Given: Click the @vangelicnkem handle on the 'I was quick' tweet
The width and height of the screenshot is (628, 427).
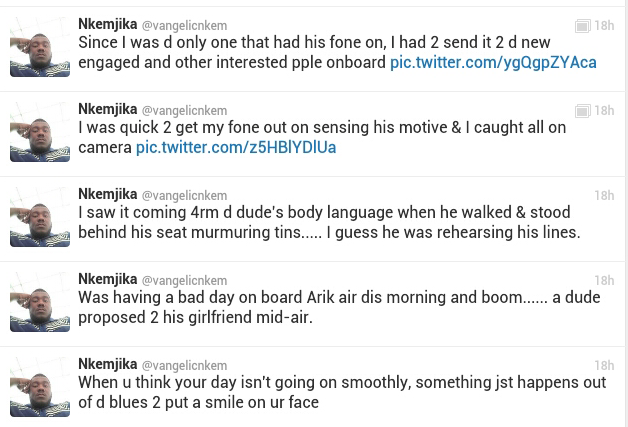Looking at the screenshot, I should click(x=184, y=111).
